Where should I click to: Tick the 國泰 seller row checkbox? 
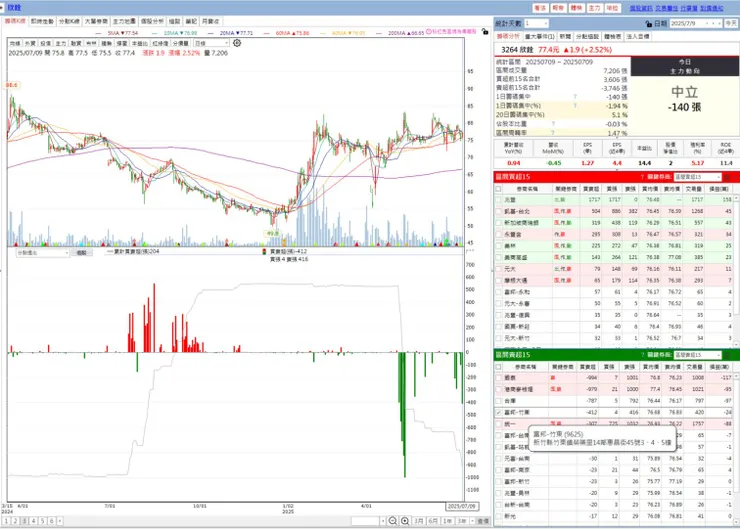tap(498, 378)
